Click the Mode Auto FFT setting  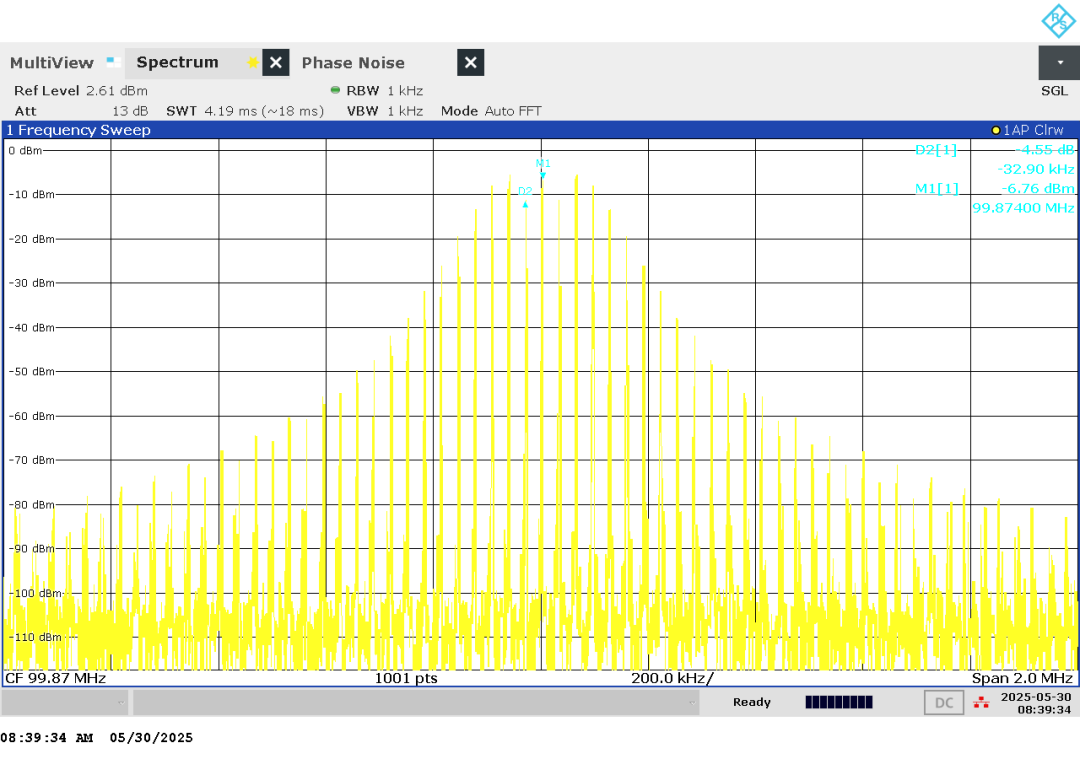[x=491, y=111]
